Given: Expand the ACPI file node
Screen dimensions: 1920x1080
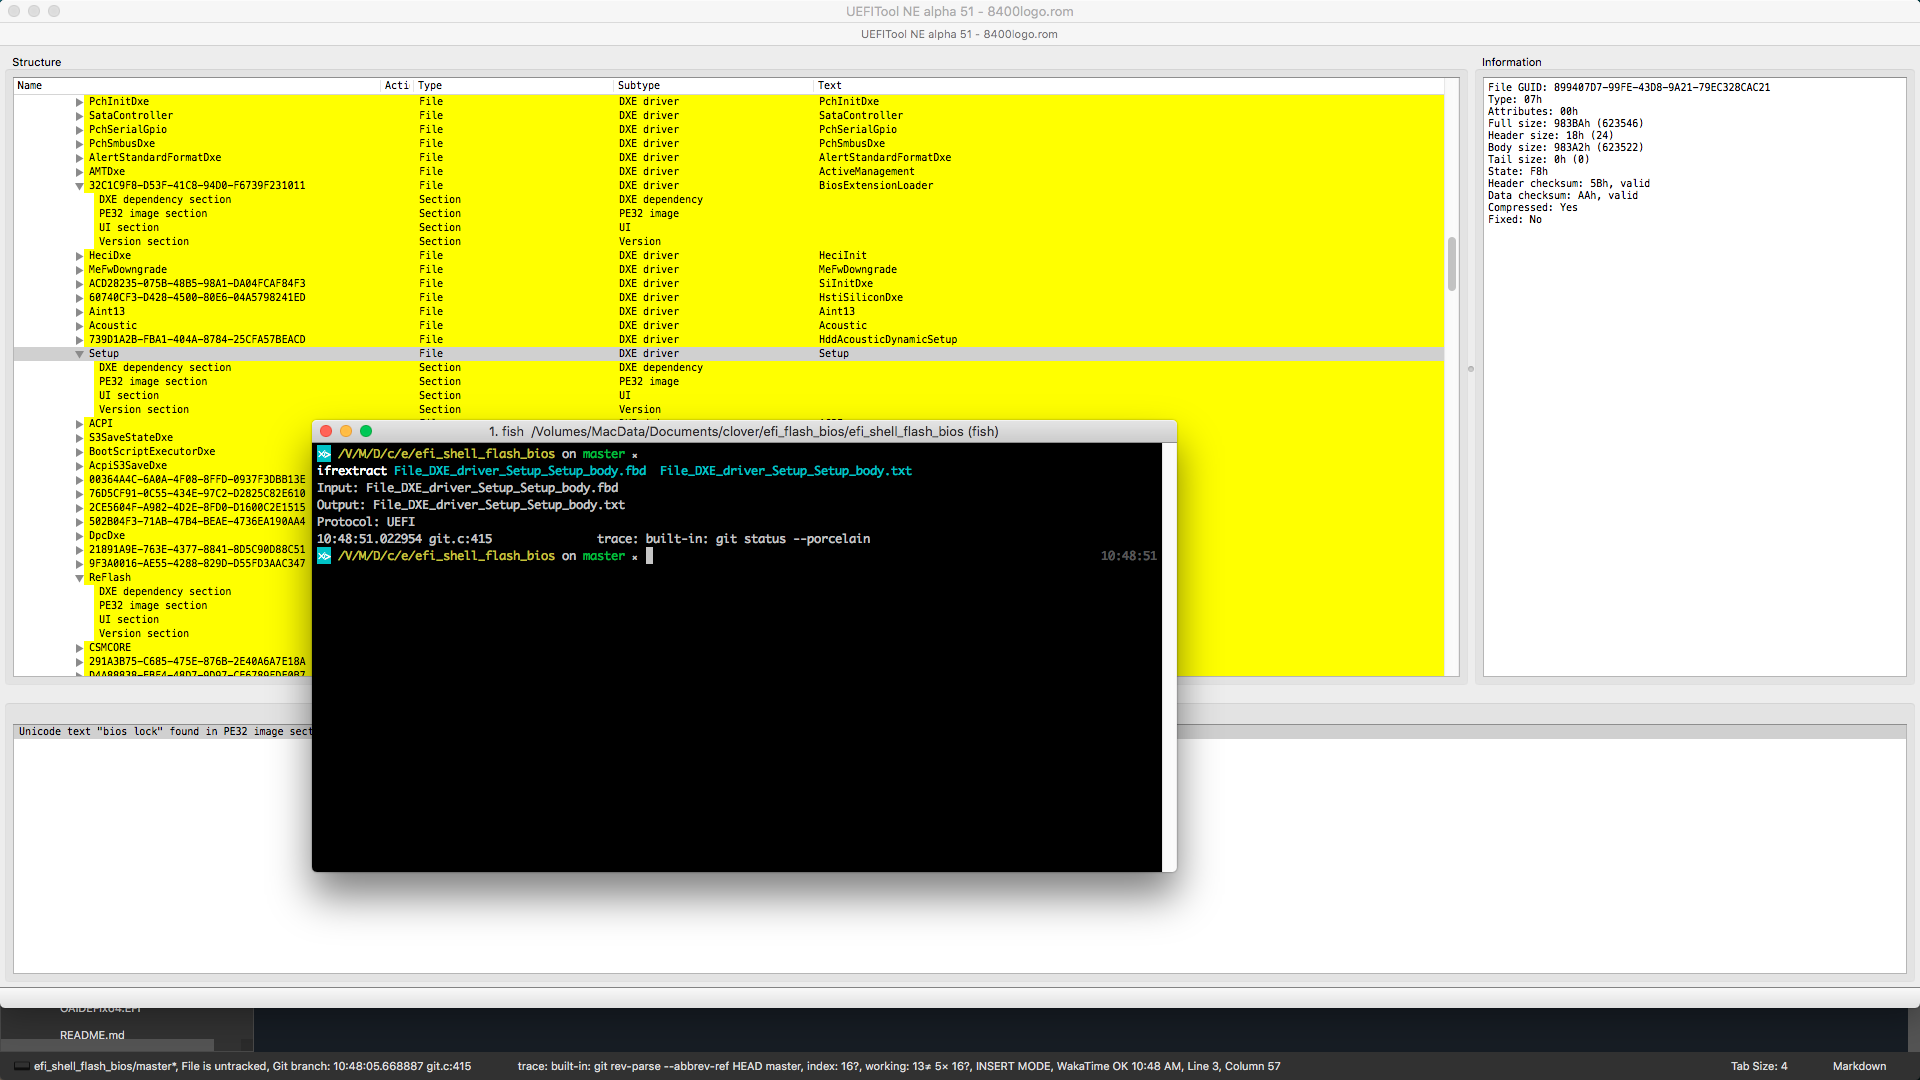Looking at the screenshot, I should pyautogui.click(x=80, y=424).
